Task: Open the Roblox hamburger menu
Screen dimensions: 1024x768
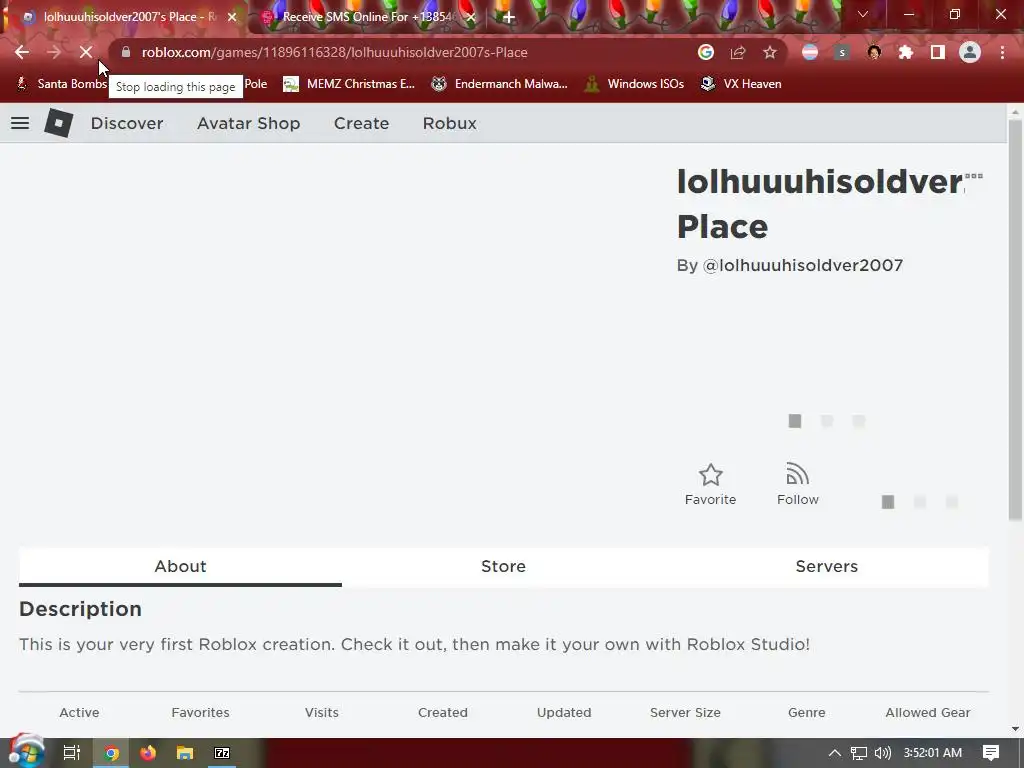Action: click(x=20, y=123)
